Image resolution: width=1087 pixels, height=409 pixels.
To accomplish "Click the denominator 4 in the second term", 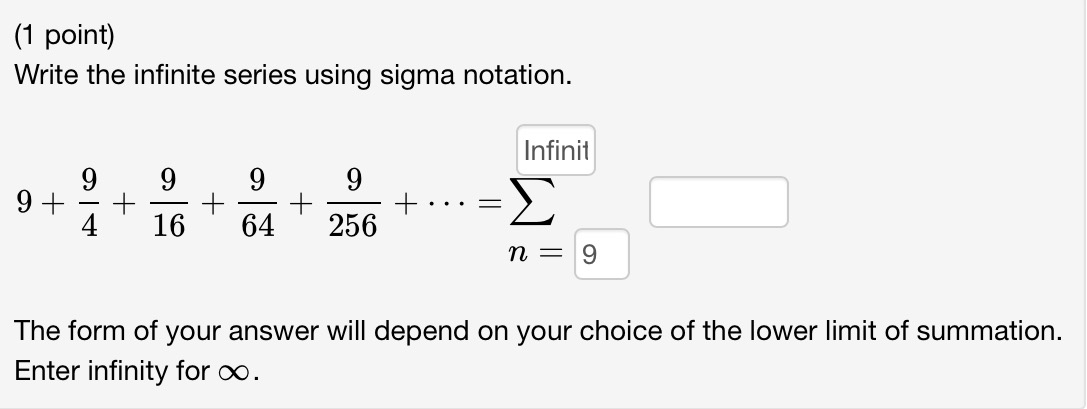I will [89, 226].
